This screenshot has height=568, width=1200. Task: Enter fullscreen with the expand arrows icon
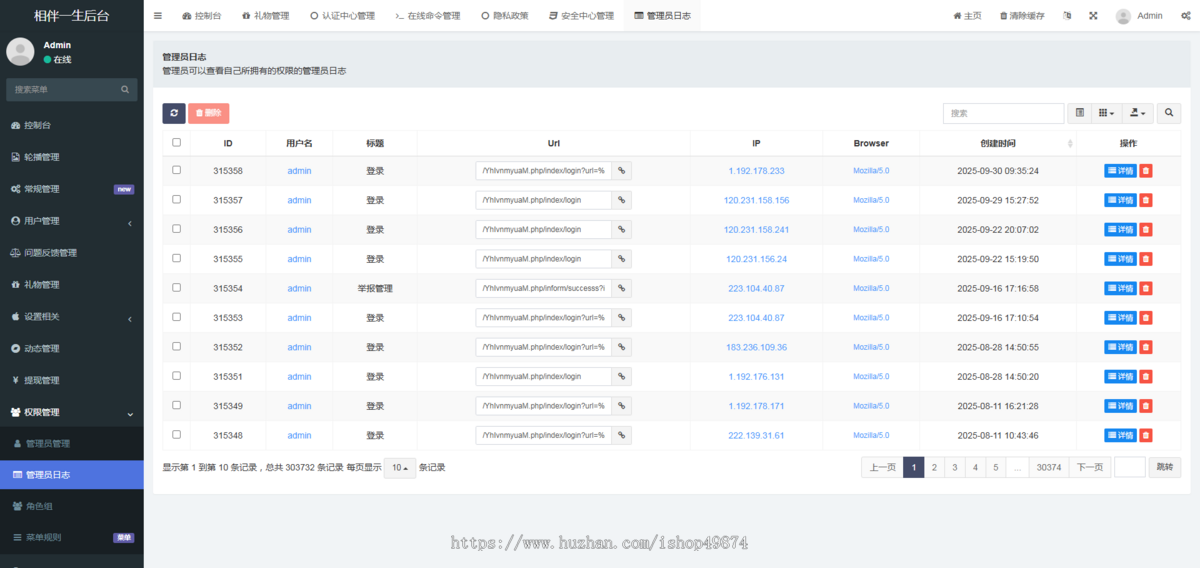(1093, 16)
